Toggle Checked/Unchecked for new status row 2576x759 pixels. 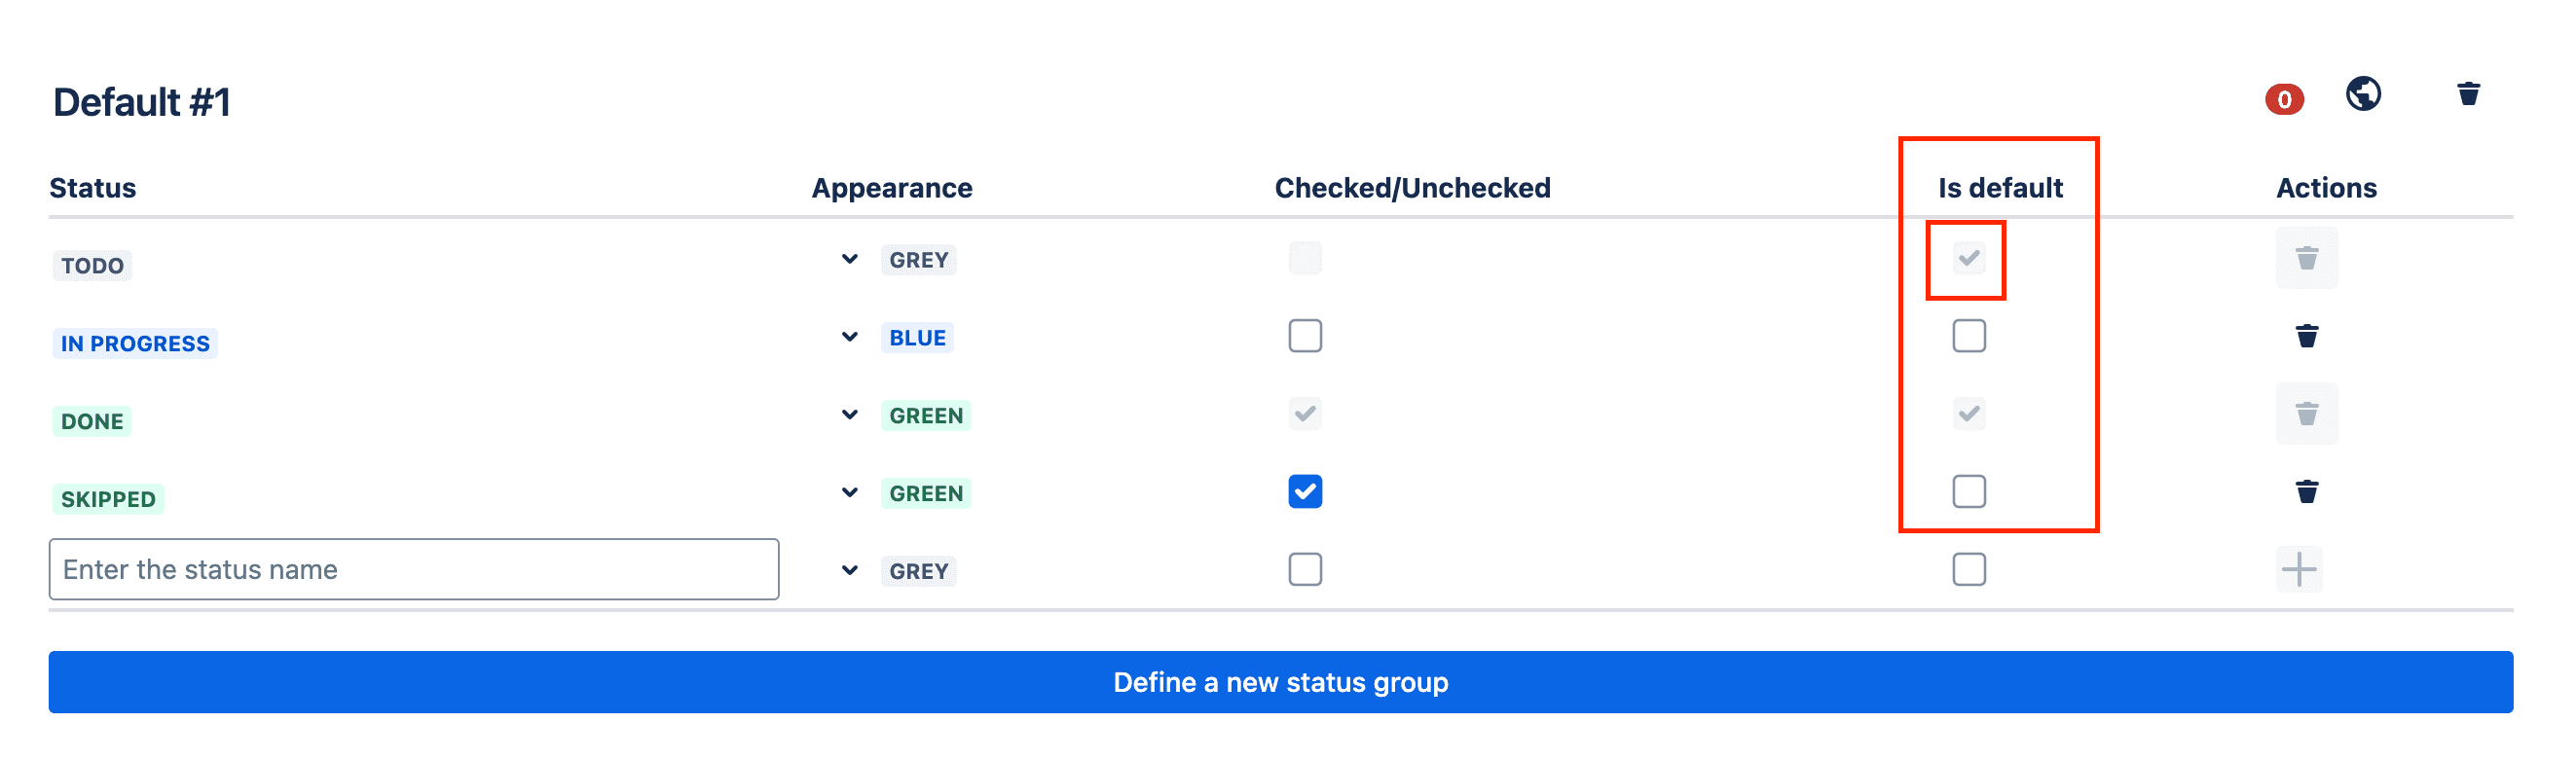[x=1305, y=569]
